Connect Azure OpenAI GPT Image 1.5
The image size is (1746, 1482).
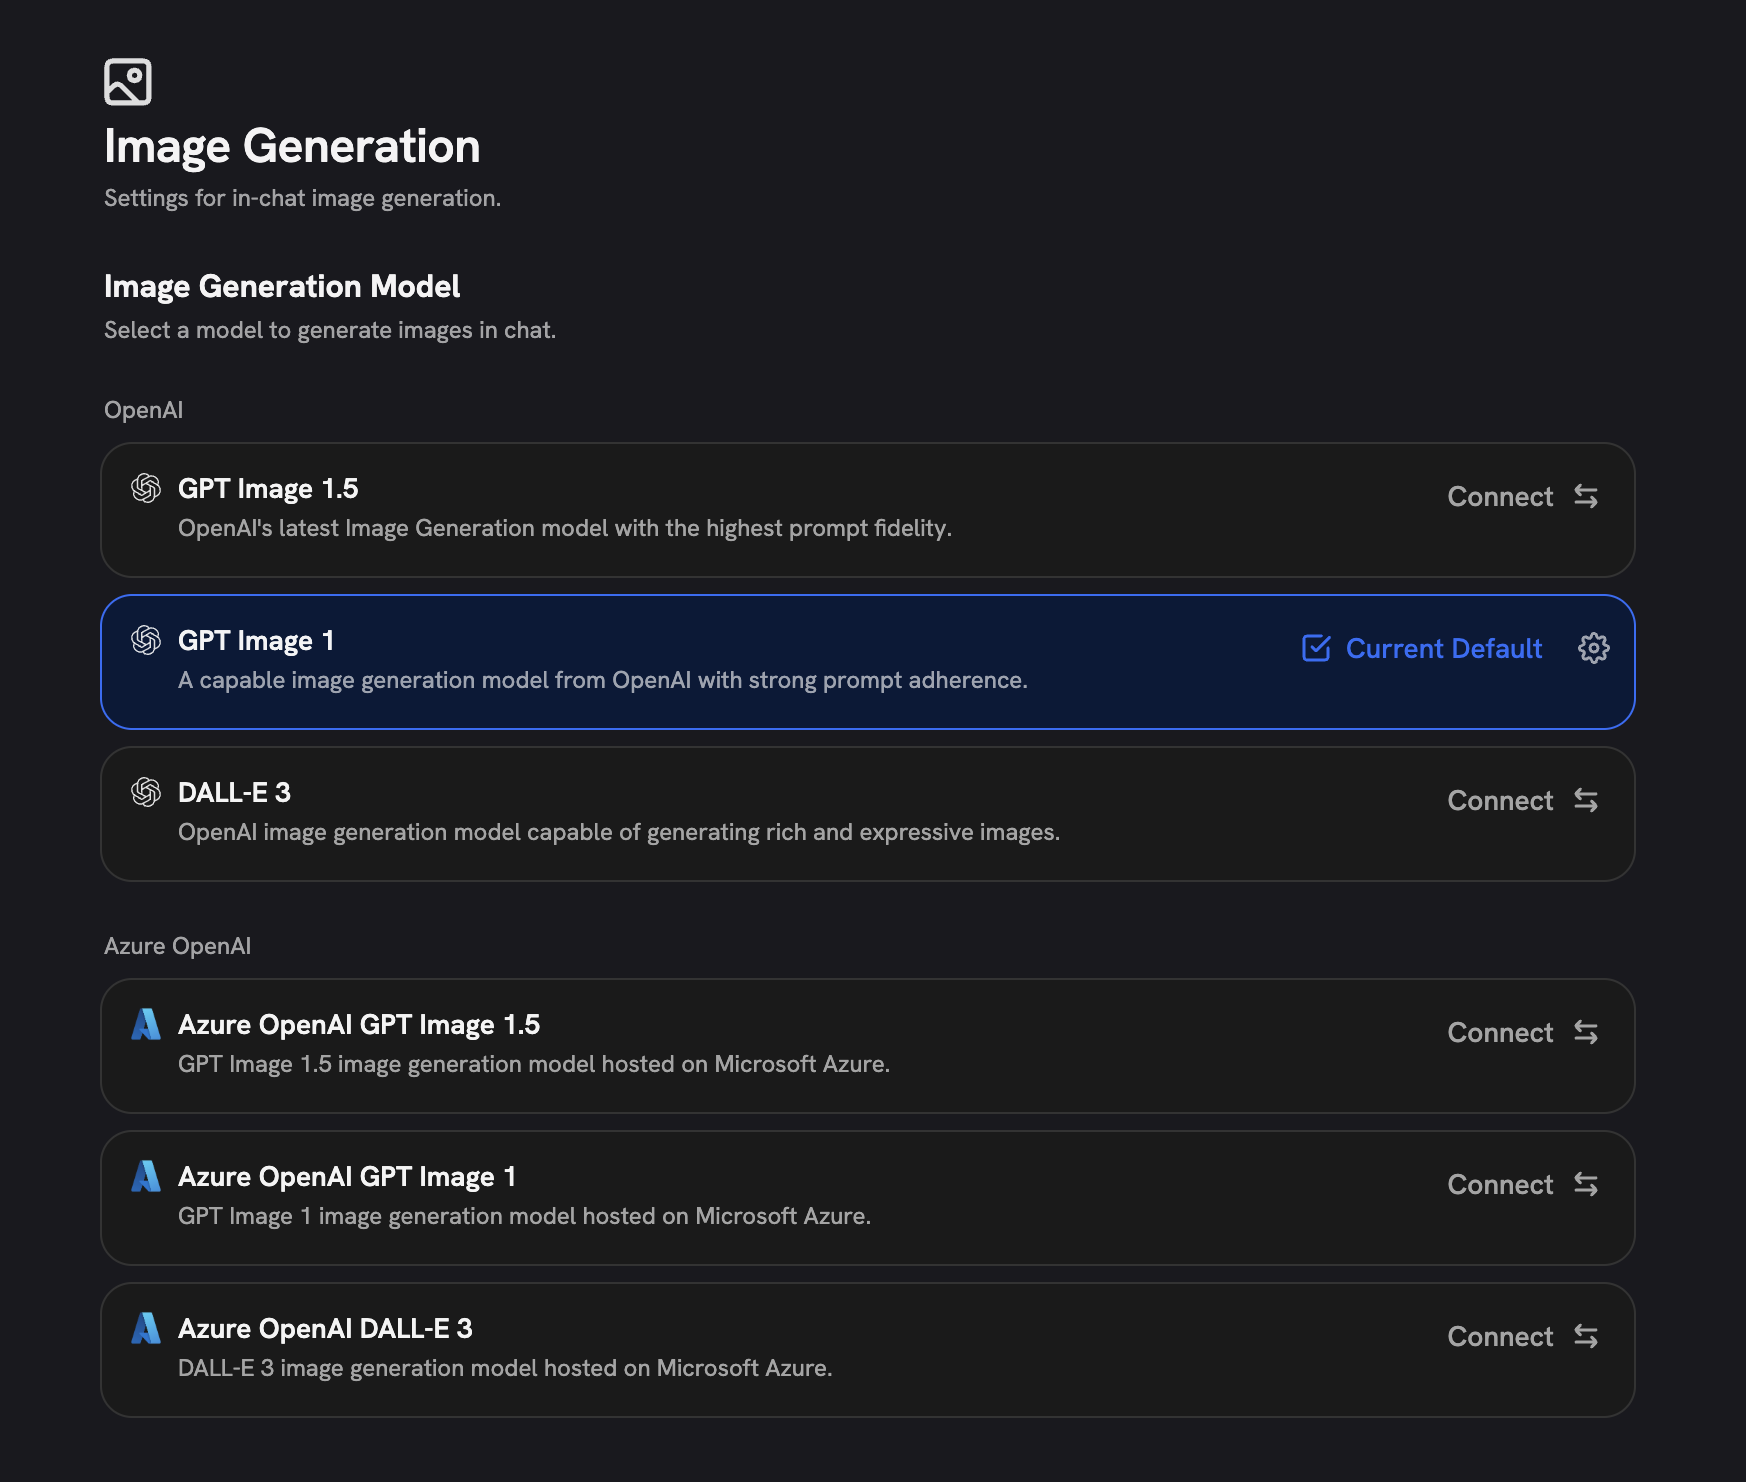point(1500,1032)
